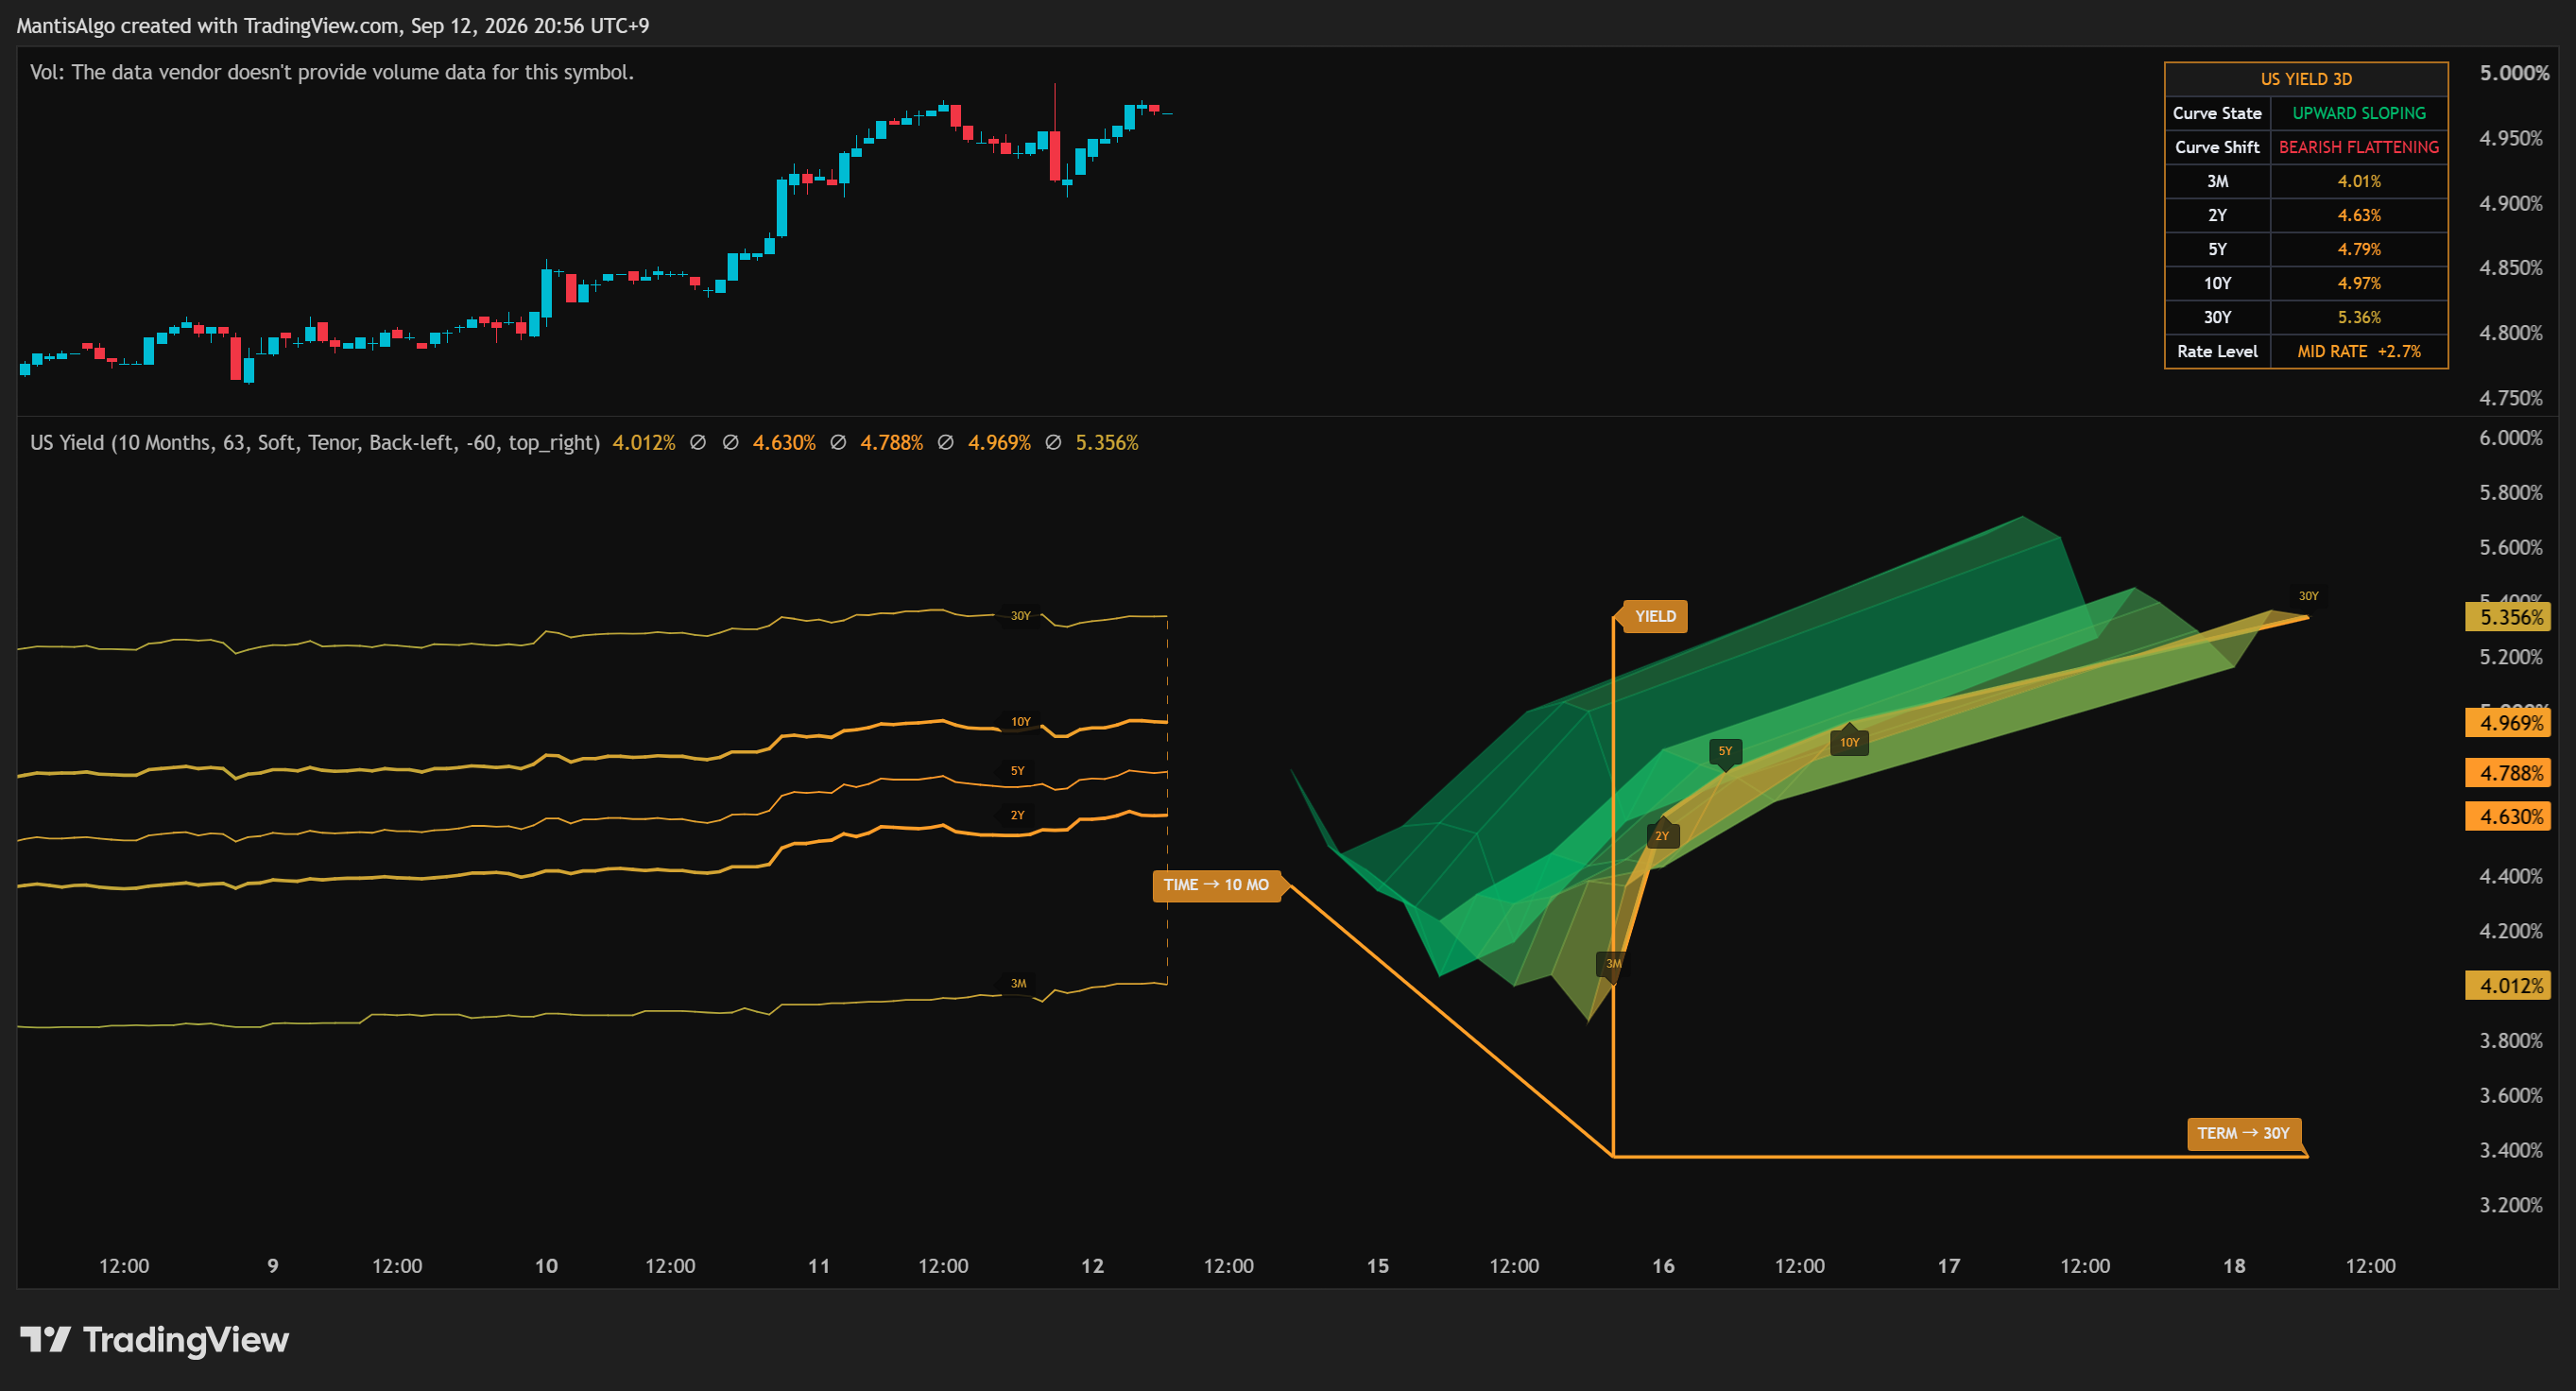Click the MID RATE +2.7% rate level cell

pyautogui.click(x=2358, y=351)
